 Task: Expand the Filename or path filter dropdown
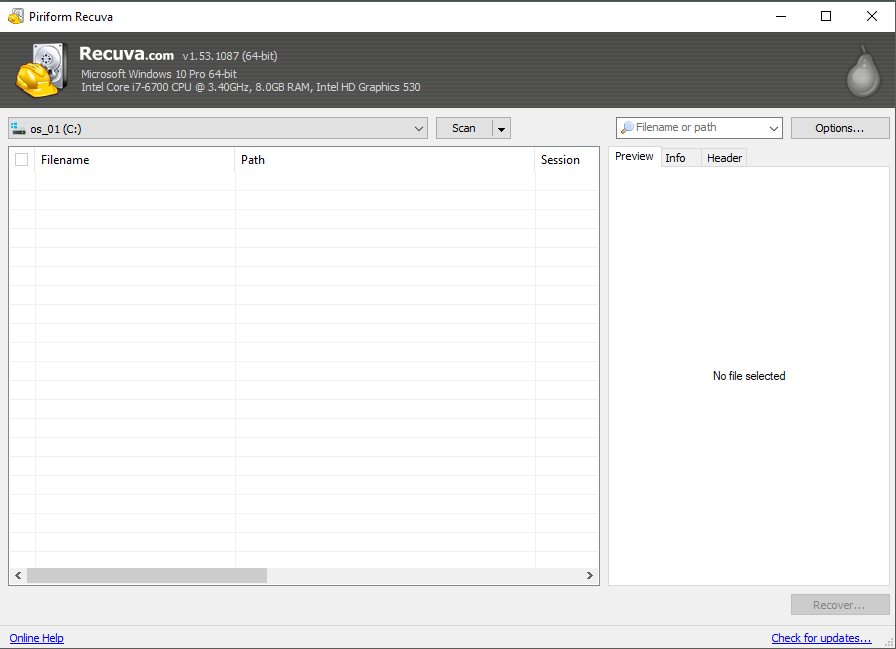point(773,128)
